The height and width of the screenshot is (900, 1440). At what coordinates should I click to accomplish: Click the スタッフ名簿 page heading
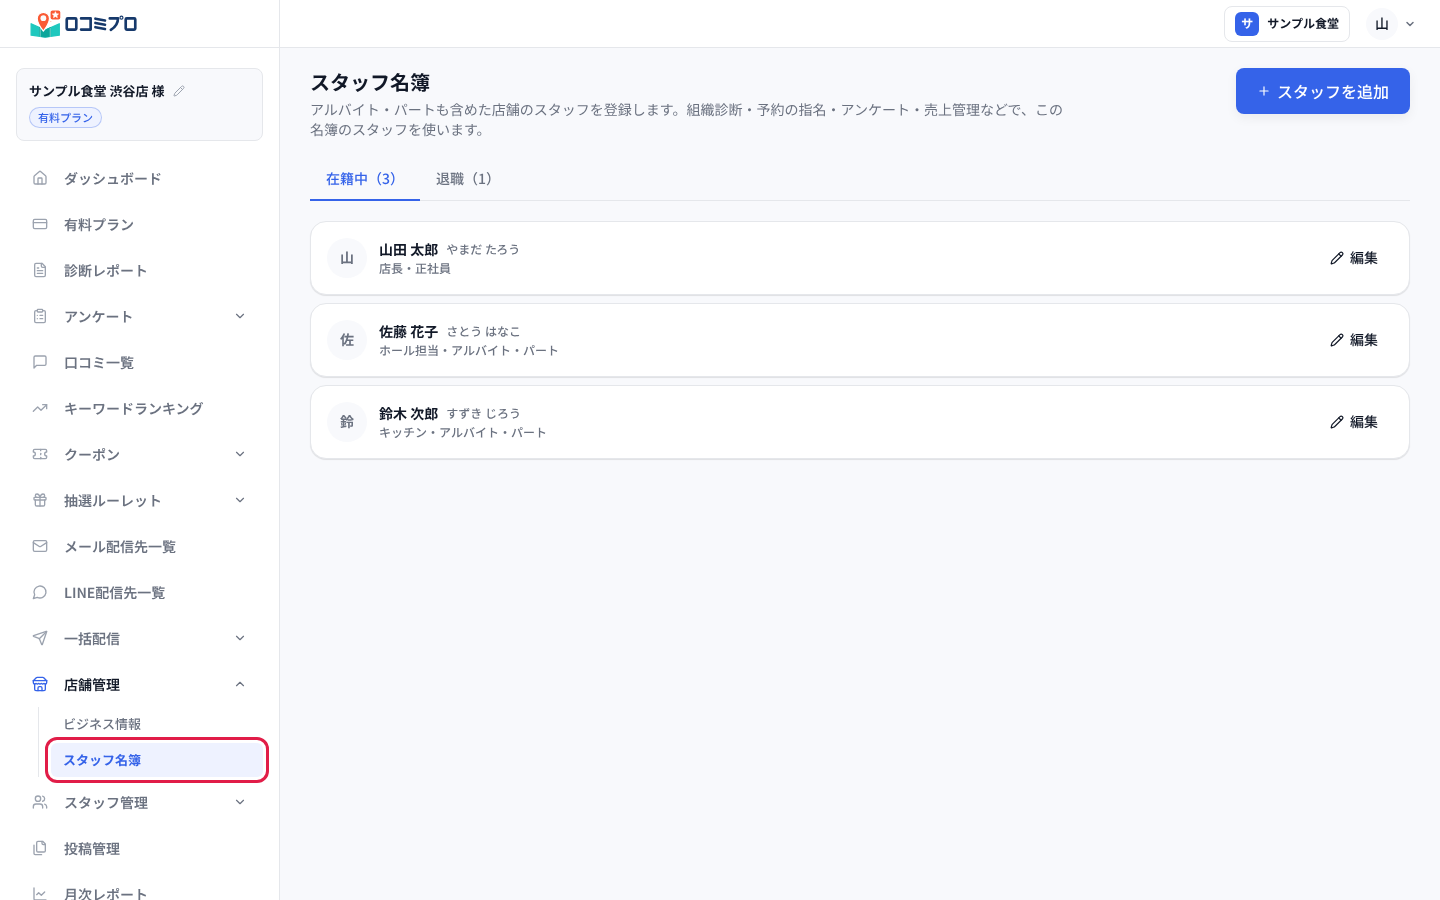370,83
